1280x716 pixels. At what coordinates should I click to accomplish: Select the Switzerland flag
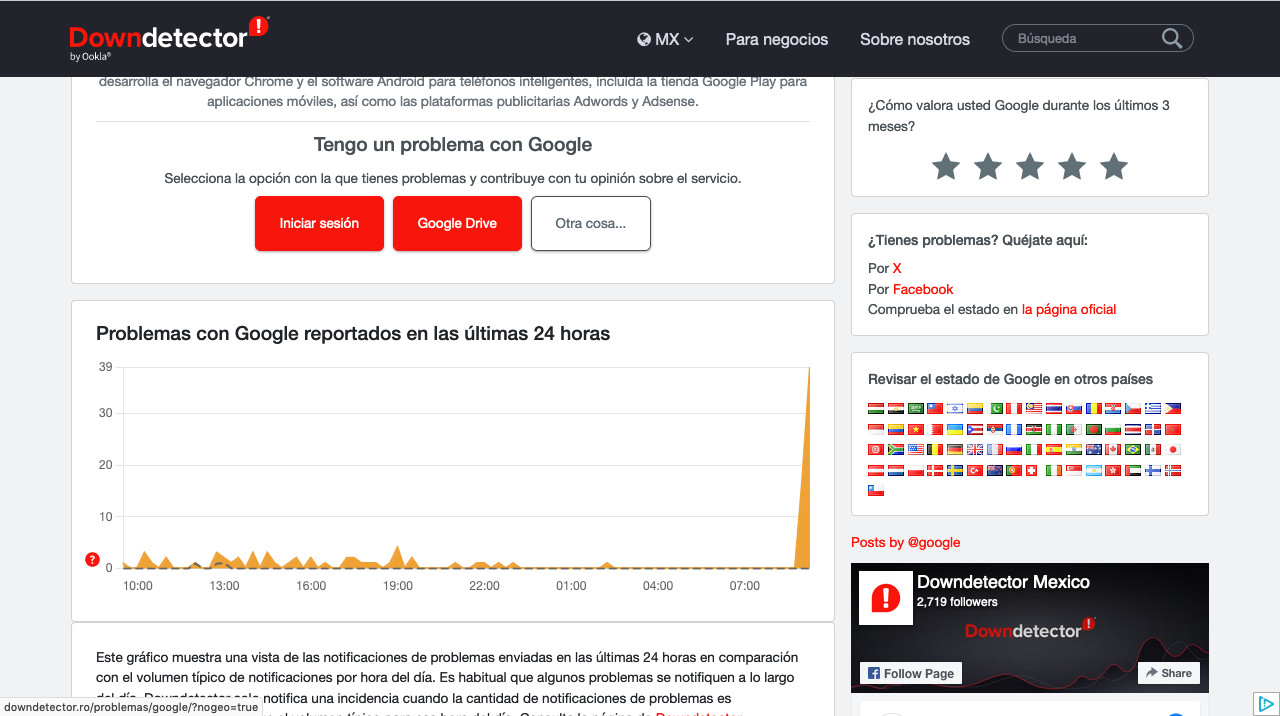pos(1032,470)
